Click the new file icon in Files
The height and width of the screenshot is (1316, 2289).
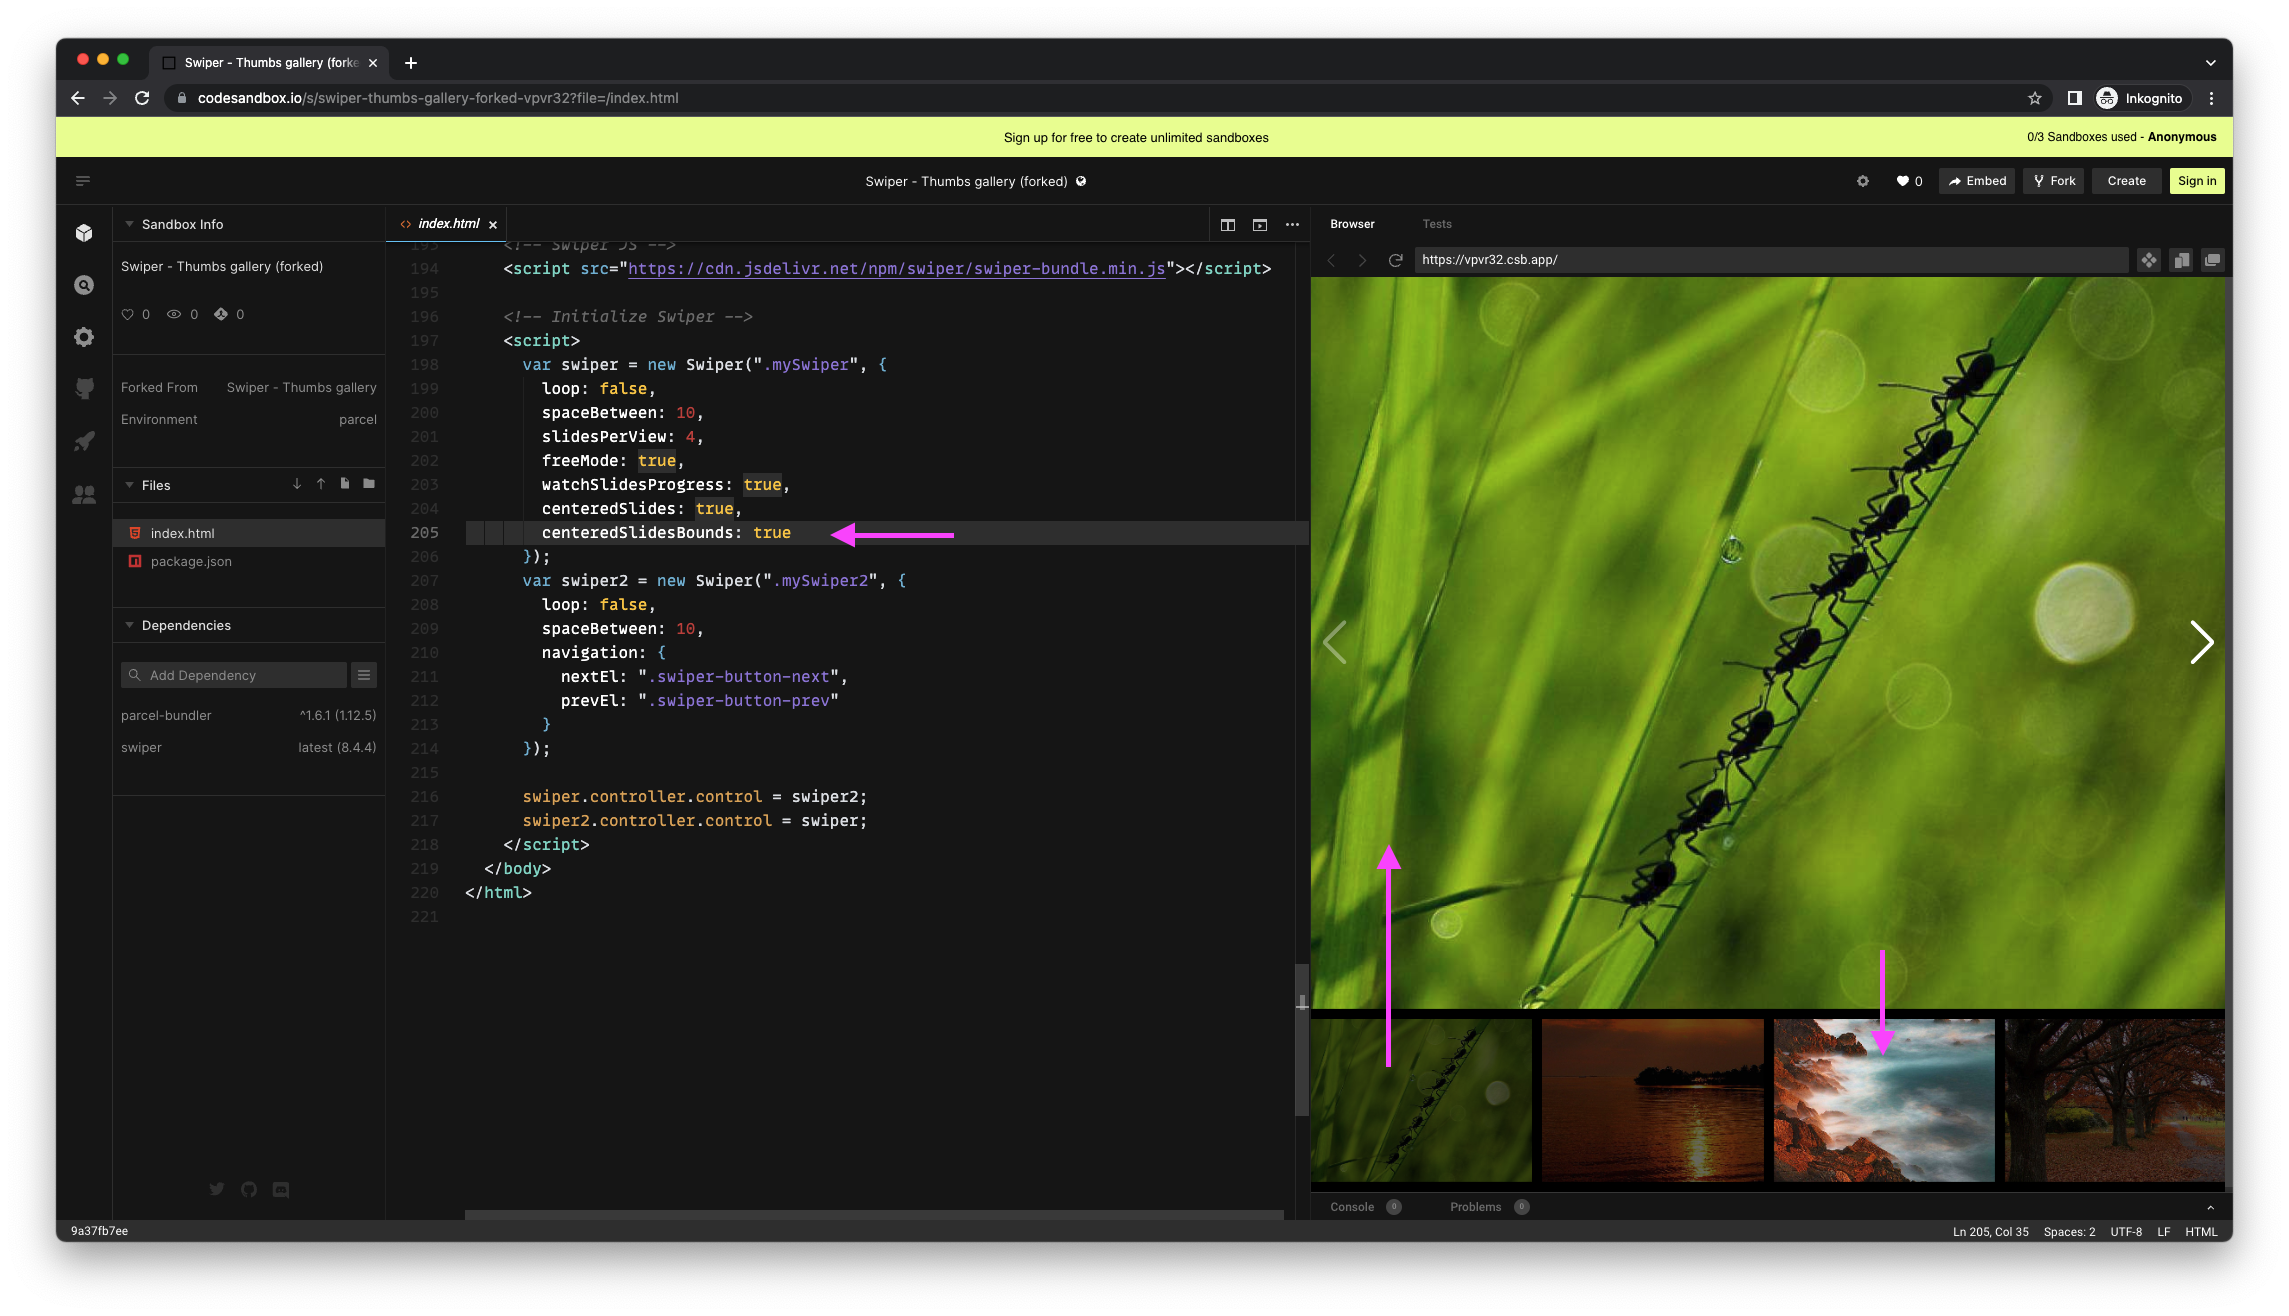click(x=345, y=484)
